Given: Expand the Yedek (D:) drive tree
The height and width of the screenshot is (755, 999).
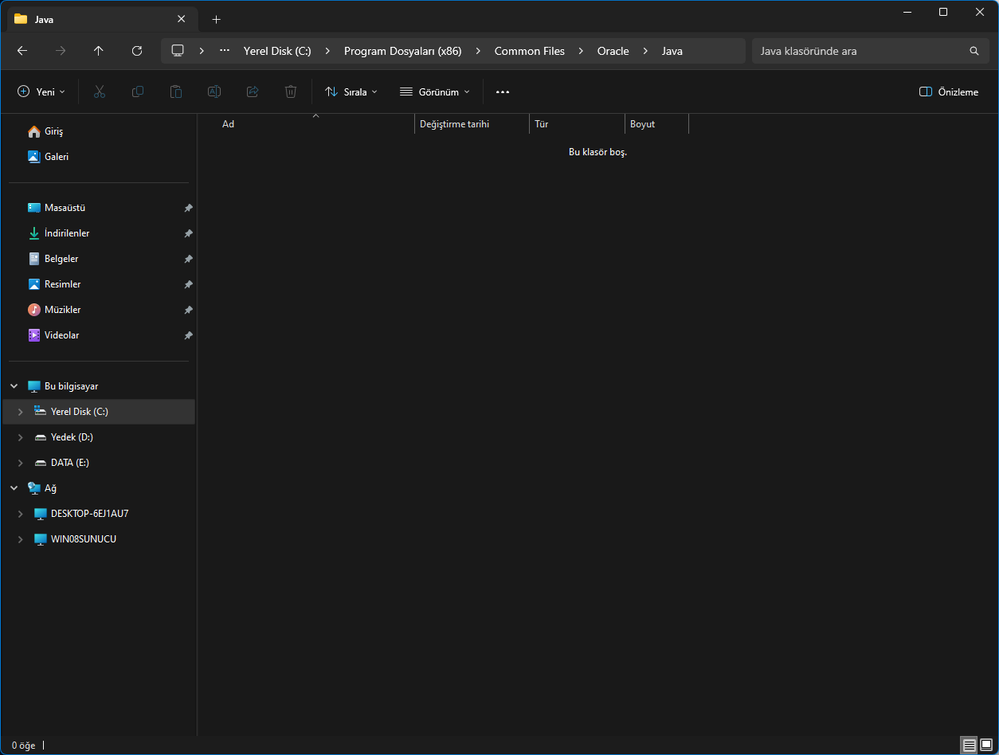Looking at the screenshot, I should point(20,437).
